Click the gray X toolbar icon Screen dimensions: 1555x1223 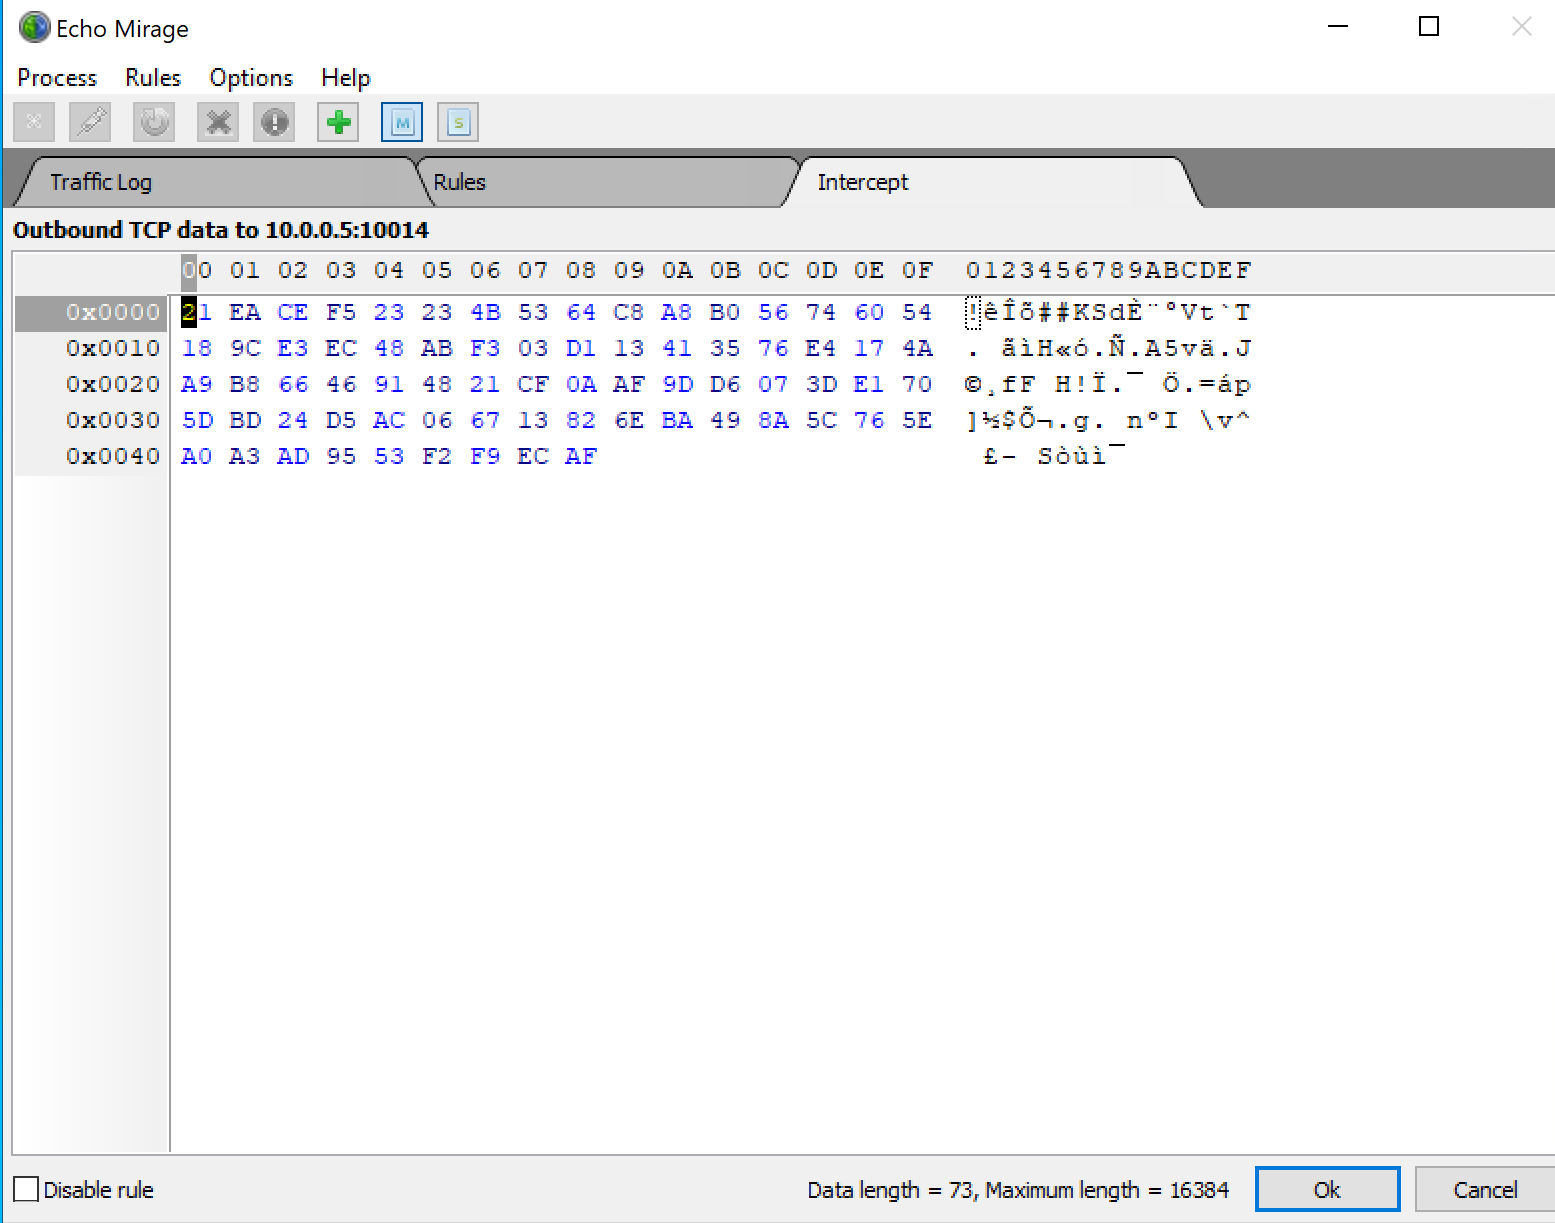pyautogui.click(x=218, y=122)
